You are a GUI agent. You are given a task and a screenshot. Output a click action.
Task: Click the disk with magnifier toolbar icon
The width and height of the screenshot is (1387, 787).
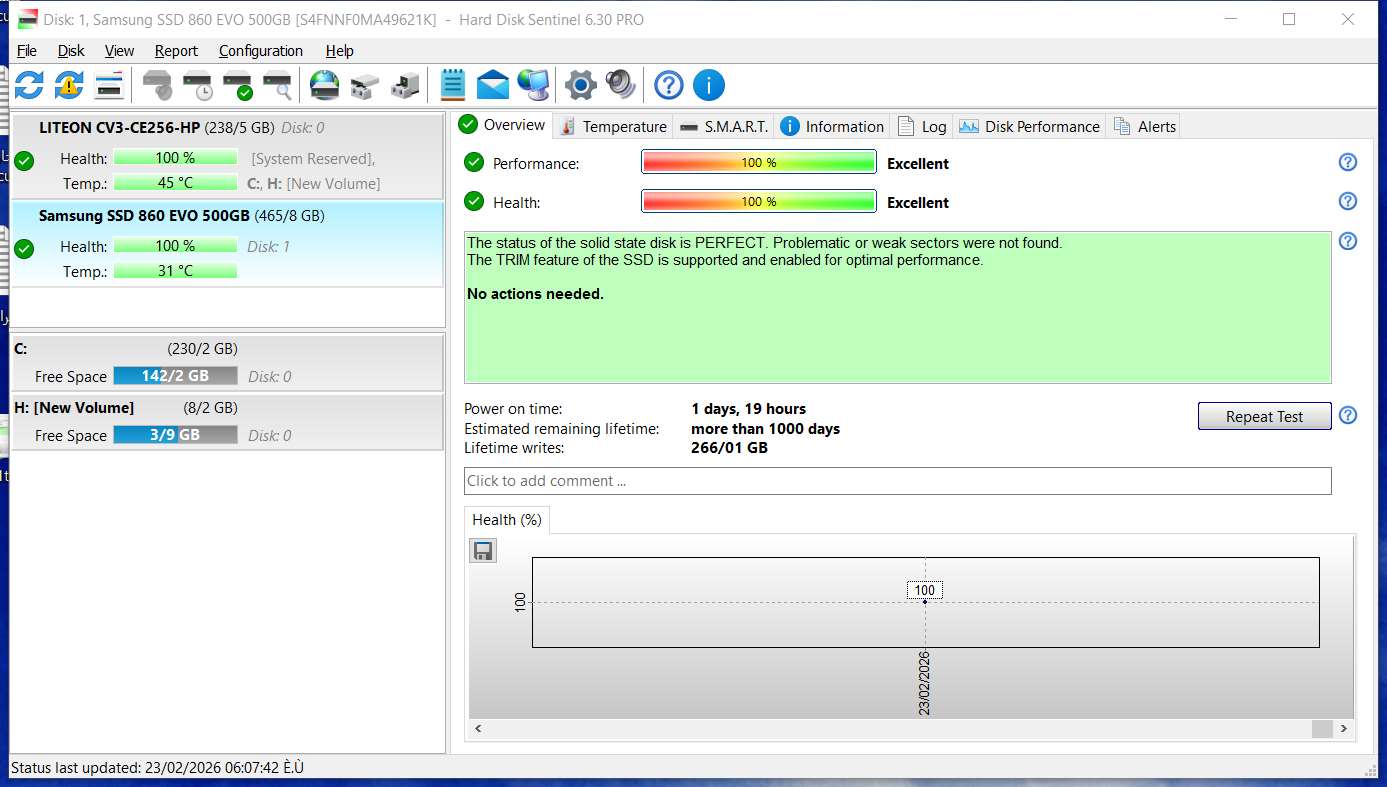click(x=277, y=86)
